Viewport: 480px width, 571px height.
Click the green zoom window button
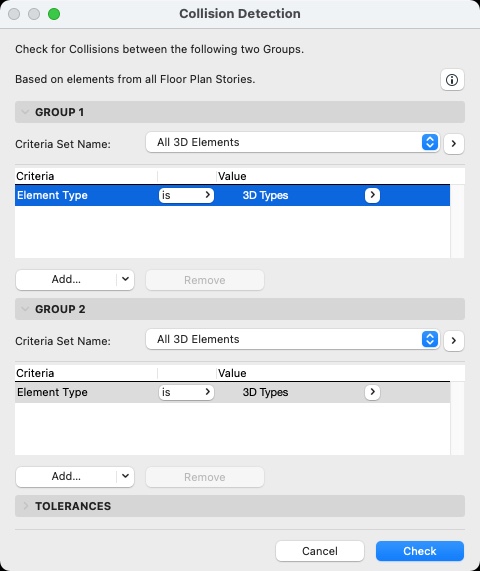click(x=54, y=14)
